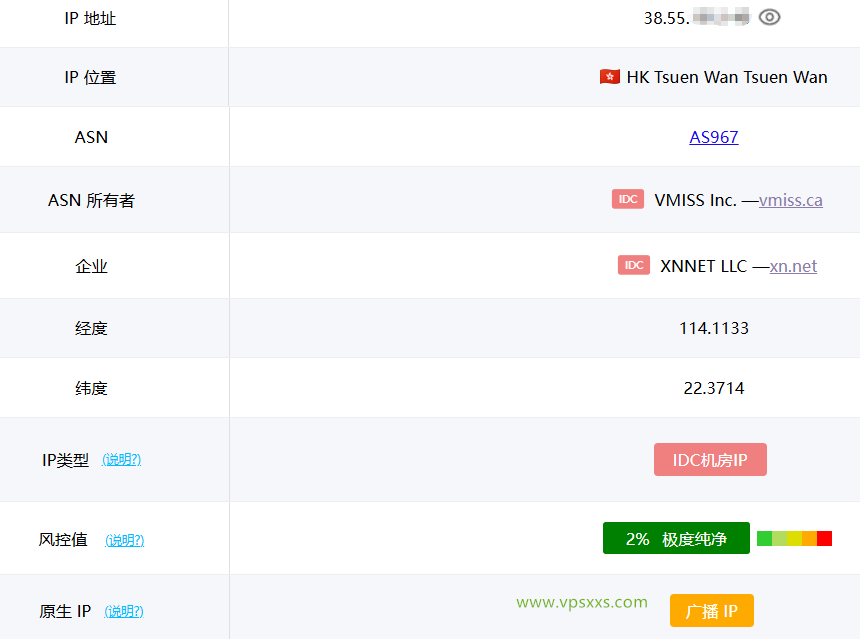This screenshot has height=639, width=860.
Task: Click the IDC badge beside XNNET LLC
Action: click(633, 265)
